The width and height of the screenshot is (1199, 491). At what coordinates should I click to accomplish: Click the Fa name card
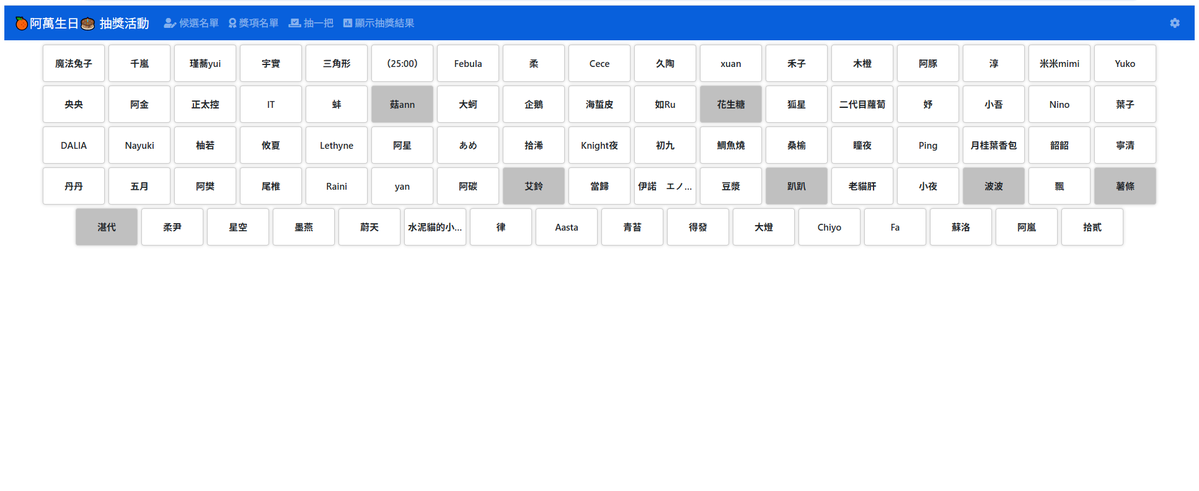point(895,227)
